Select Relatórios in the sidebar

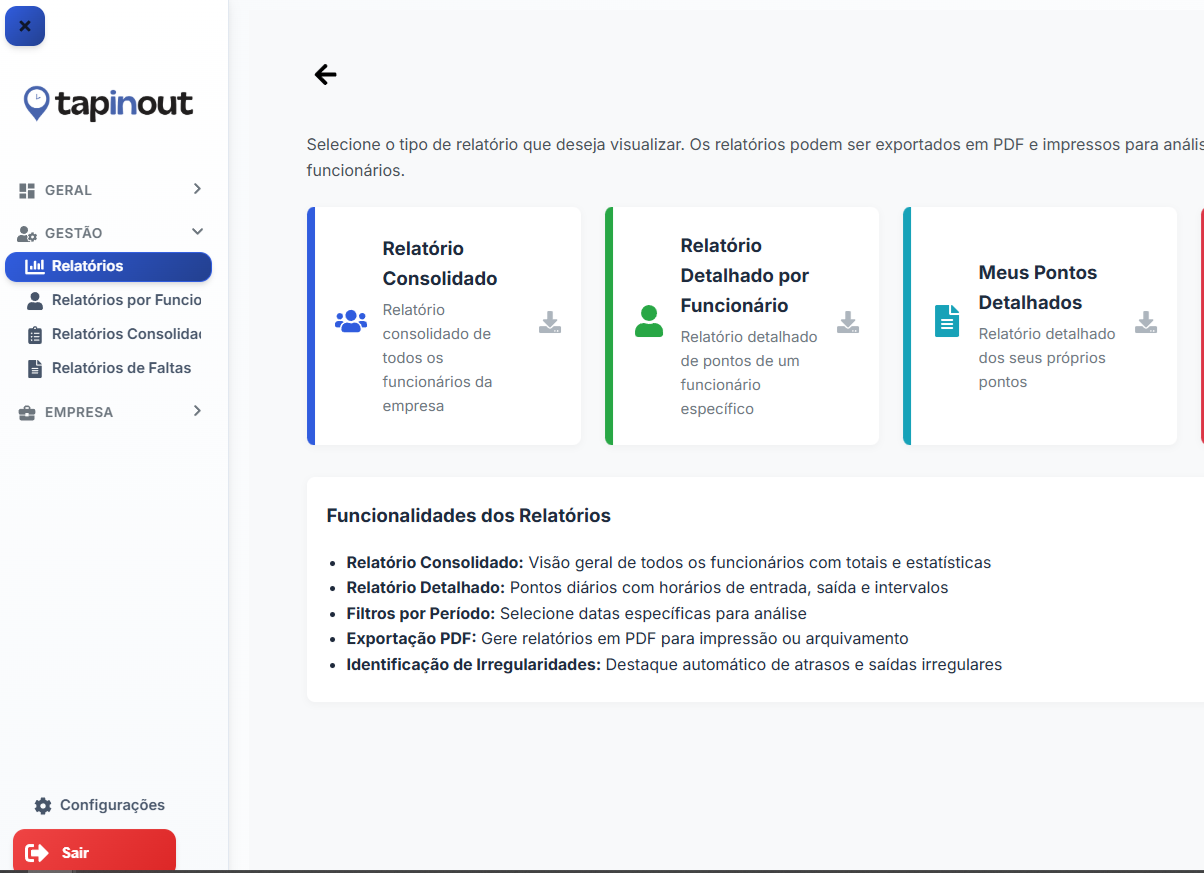[x=108, y=266]
